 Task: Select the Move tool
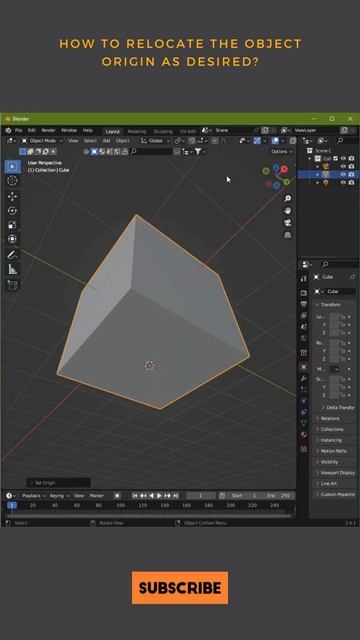[12, 196]
